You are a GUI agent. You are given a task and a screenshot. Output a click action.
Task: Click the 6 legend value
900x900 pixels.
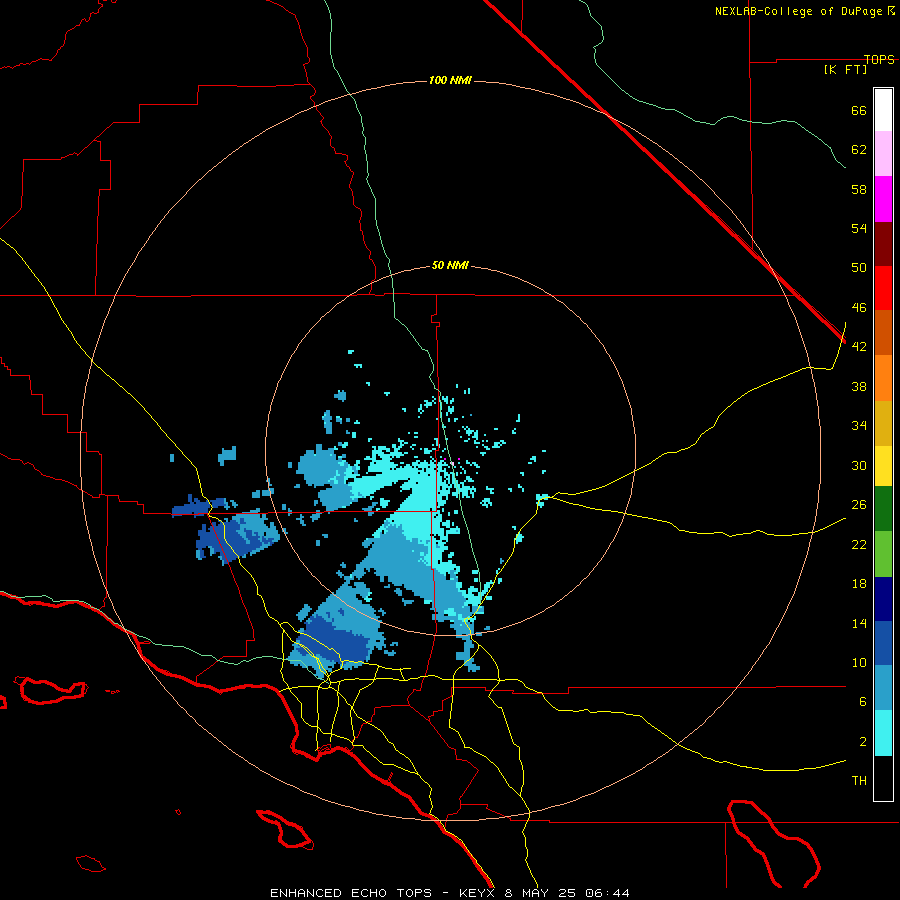(x=863, y=702)
